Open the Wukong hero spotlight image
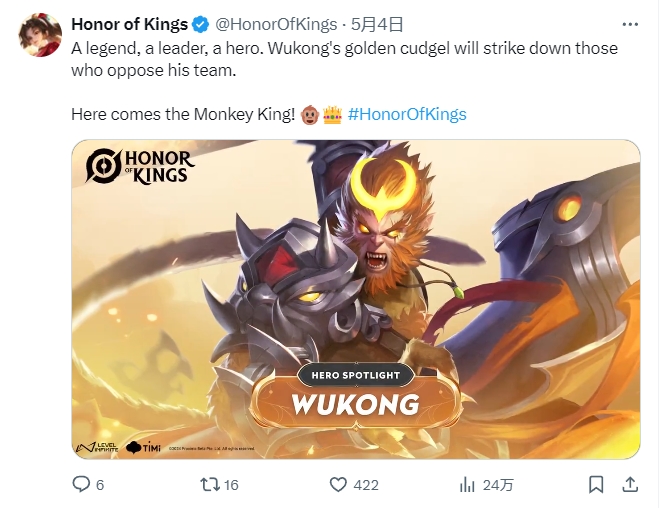The image size is (660, 508). [x=356, y=299]
